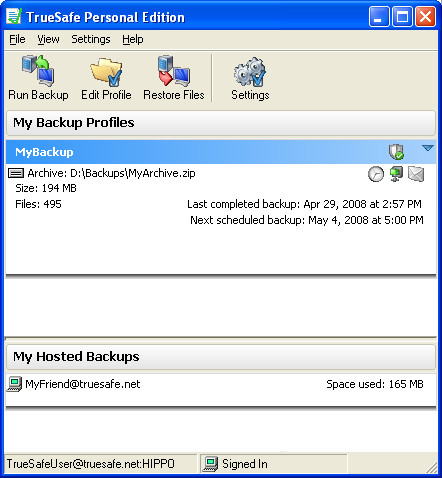Close the TrueSafe Personal Edition window
The image size is (442, 478).
425,16
